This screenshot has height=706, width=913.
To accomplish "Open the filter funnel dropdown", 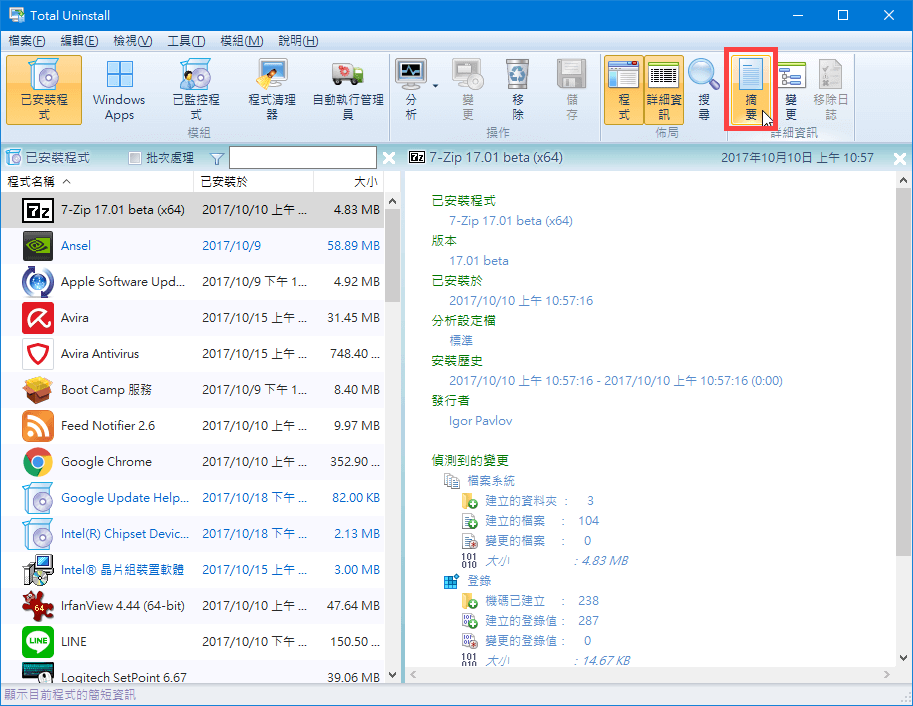I will [217, 158].
